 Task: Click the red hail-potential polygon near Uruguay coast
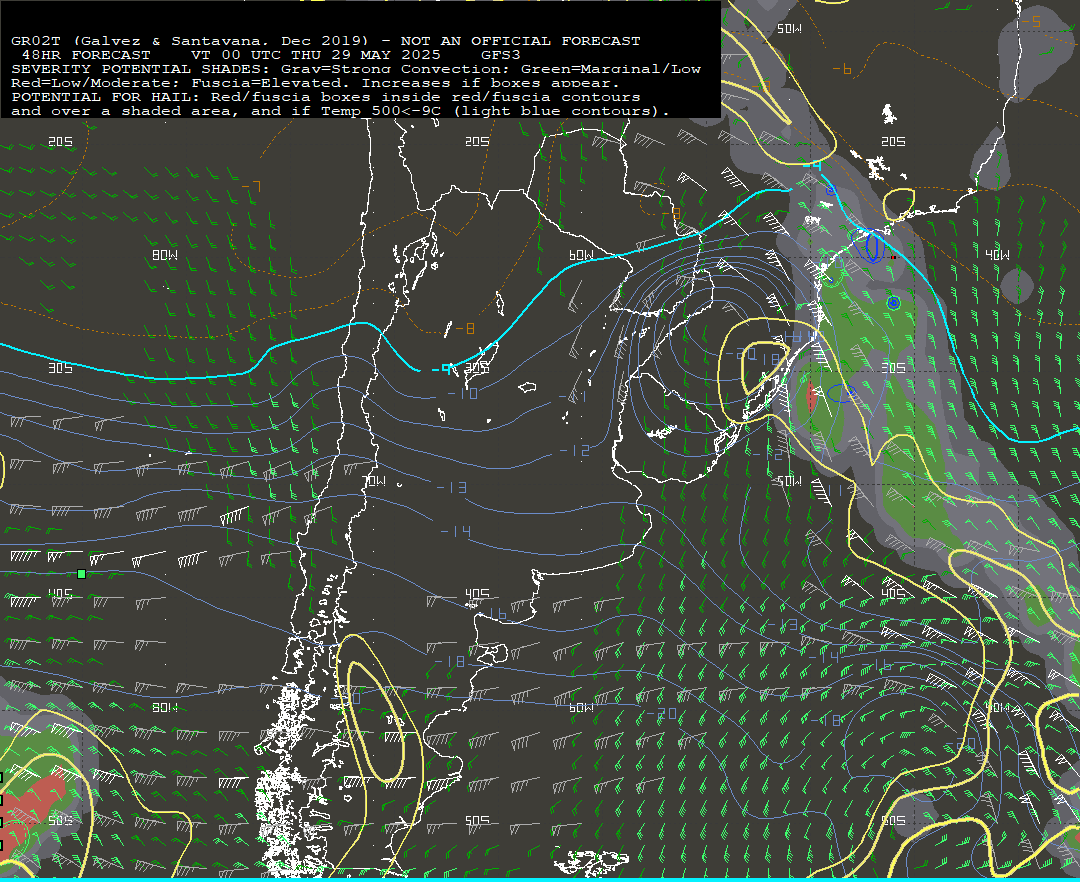811,397
